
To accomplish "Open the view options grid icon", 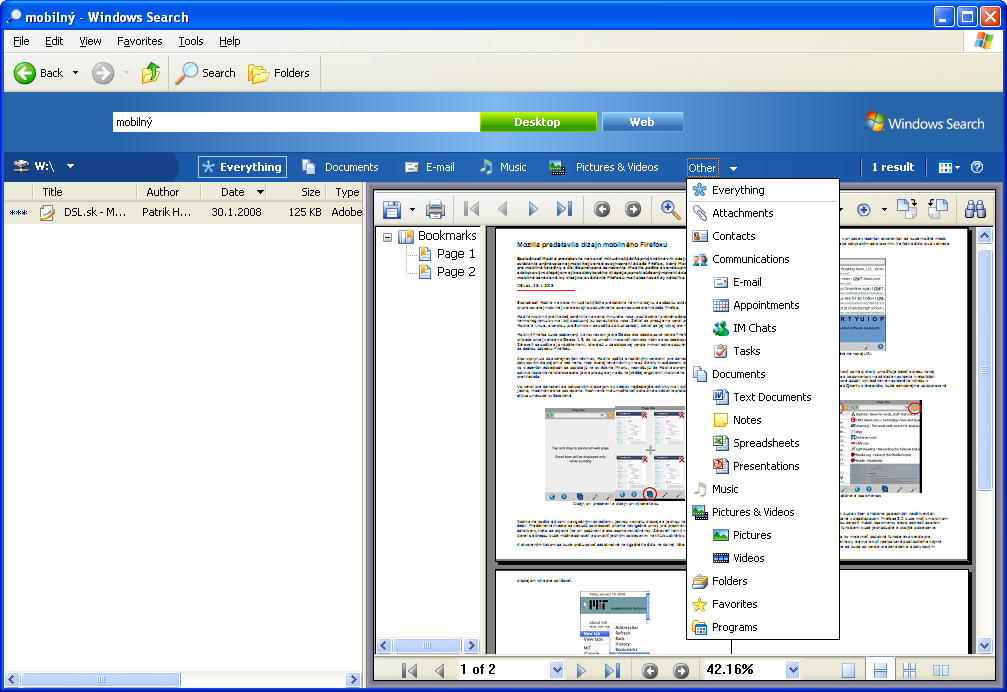I will coord(949,168).
